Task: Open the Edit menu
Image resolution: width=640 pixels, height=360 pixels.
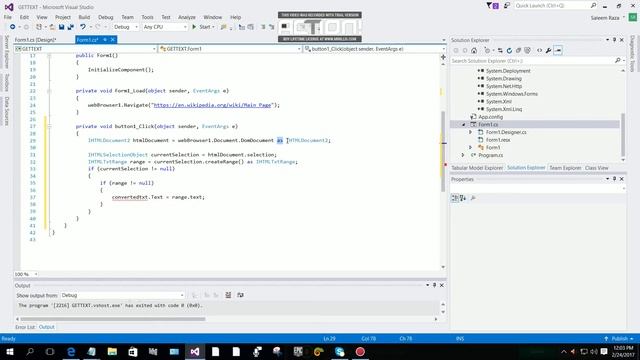Action: [x=24, y=17]
